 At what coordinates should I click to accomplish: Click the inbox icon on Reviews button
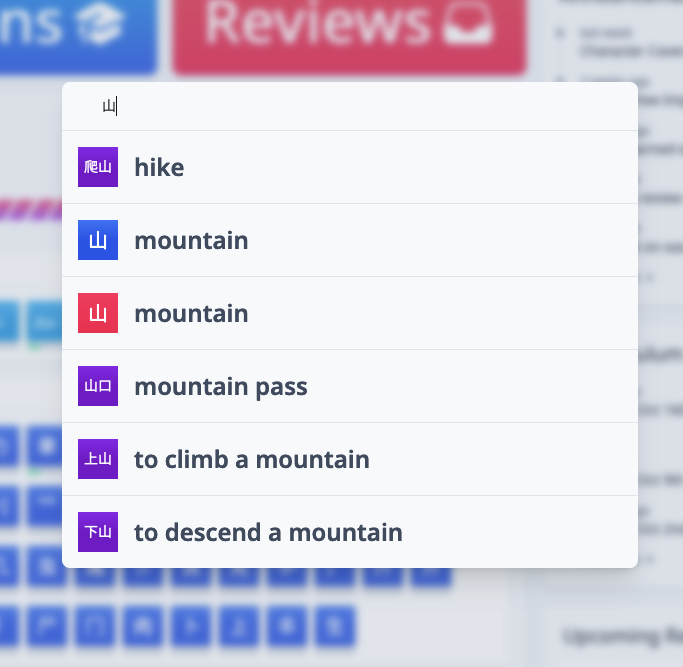(x=469, y=23)
